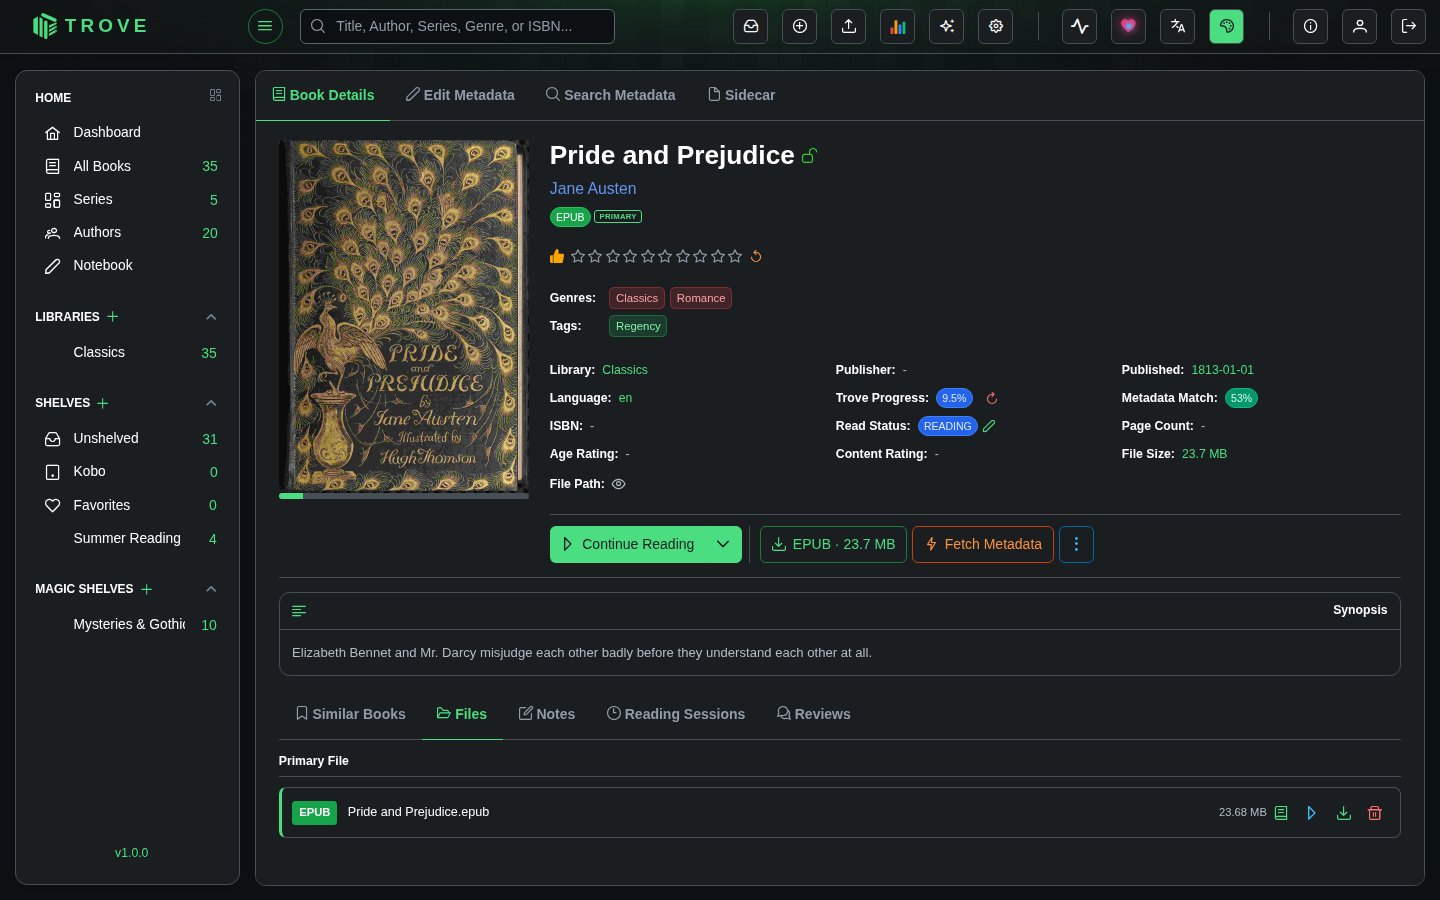Toggle the sidebar layout grid icon beside HOME

point(215,95)
